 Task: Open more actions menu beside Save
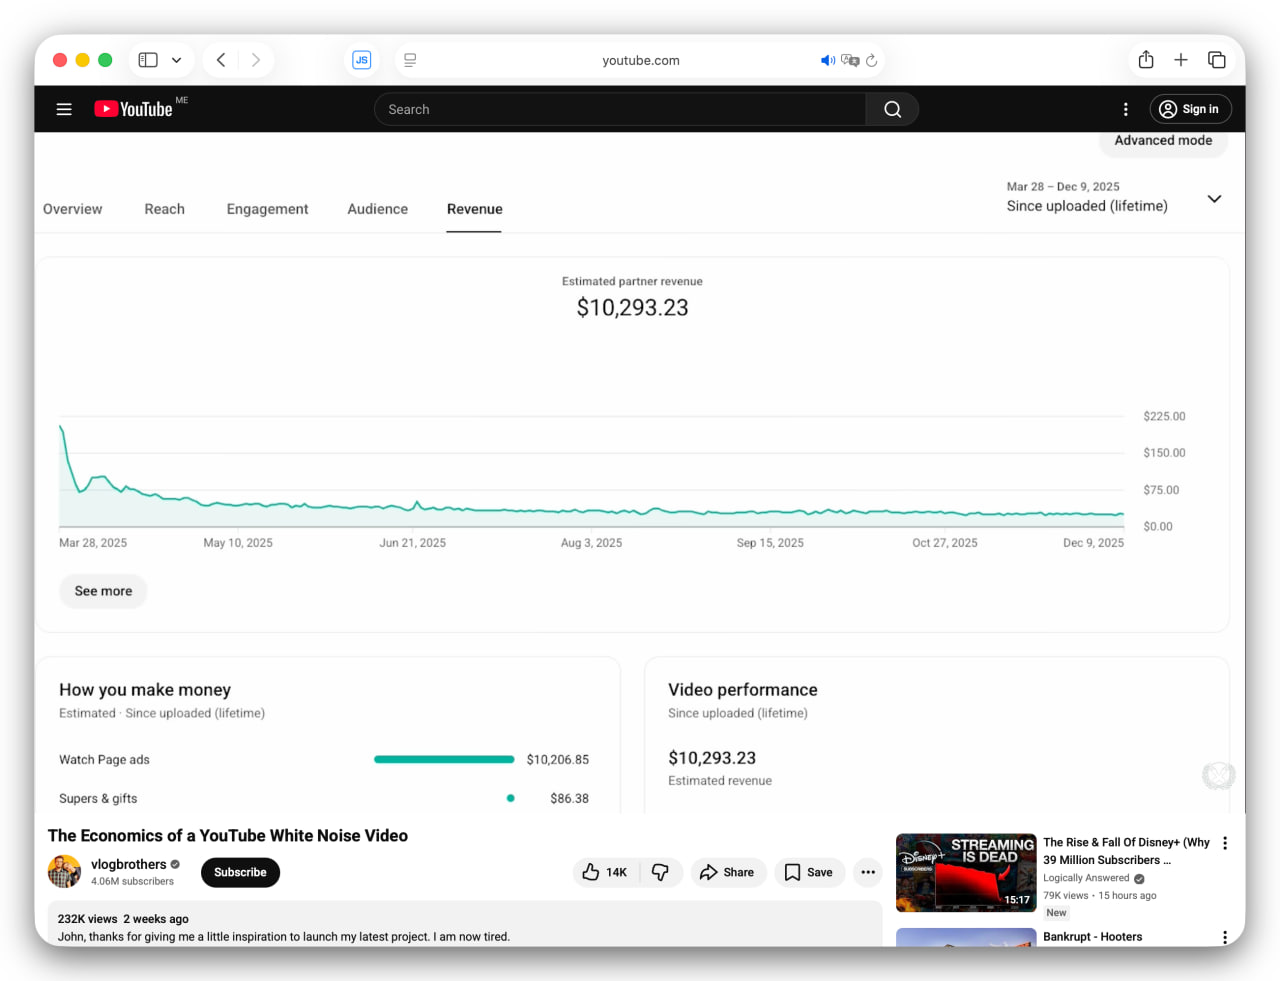(868, 872)
